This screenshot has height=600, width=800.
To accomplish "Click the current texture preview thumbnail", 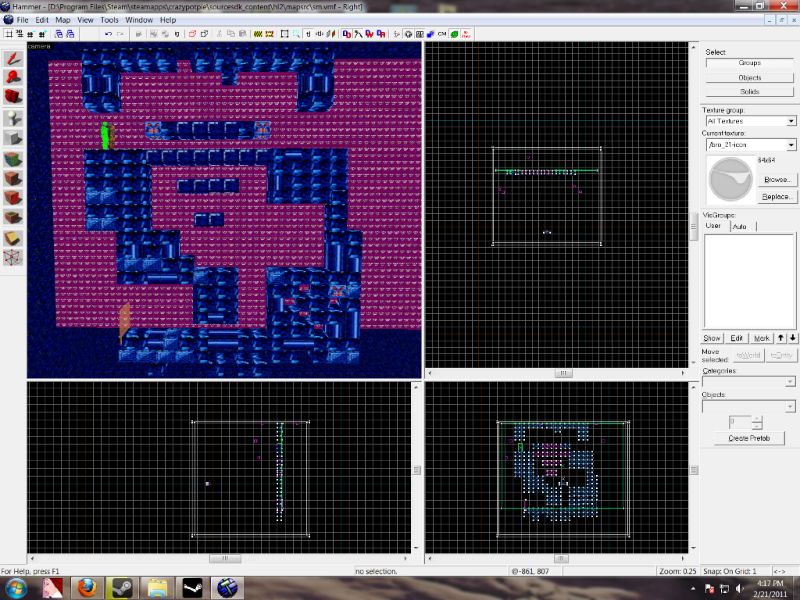I will click(x=731, y=180).
